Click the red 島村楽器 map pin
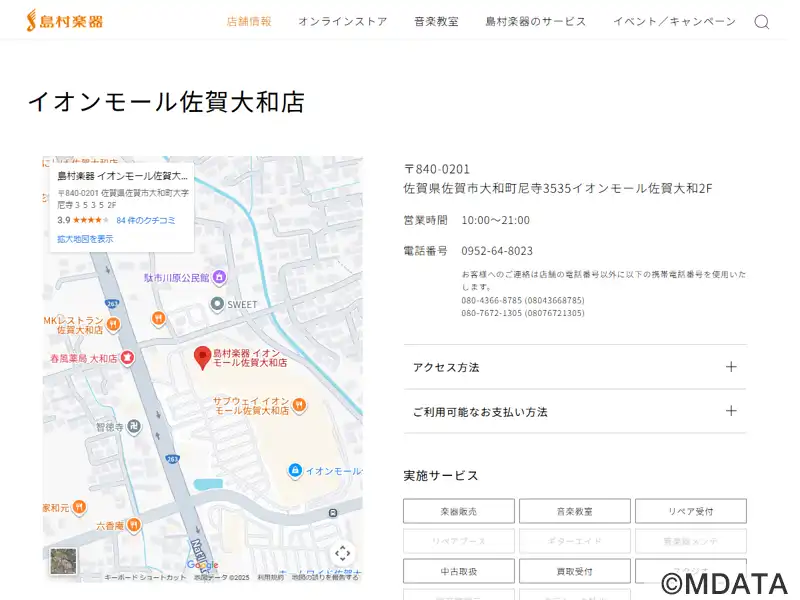Screen dimensions: 800x600 [202, 357]
